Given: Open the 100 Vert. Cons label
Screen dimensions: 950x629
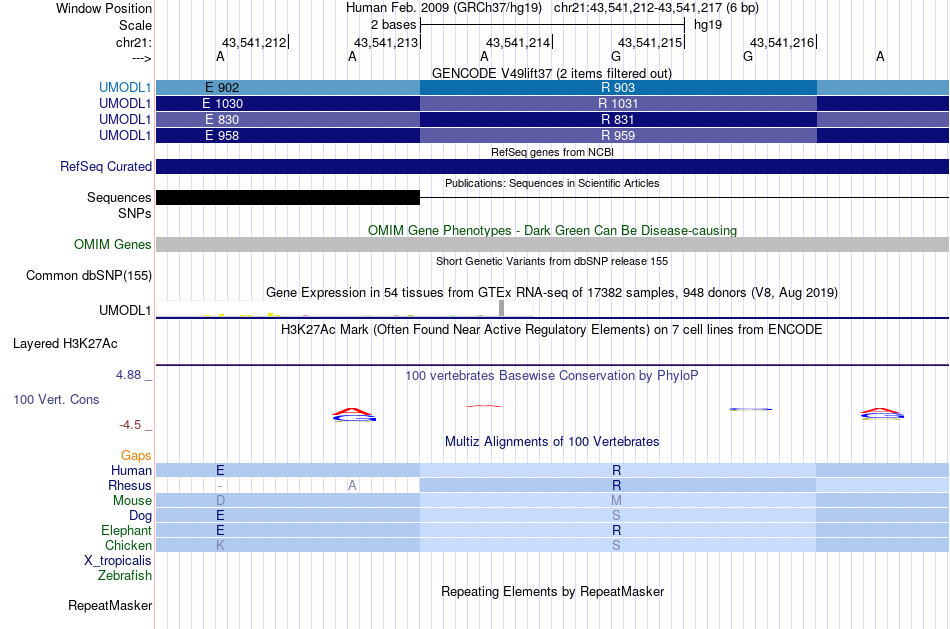Looking at the screenshot, I should point(56,399).
